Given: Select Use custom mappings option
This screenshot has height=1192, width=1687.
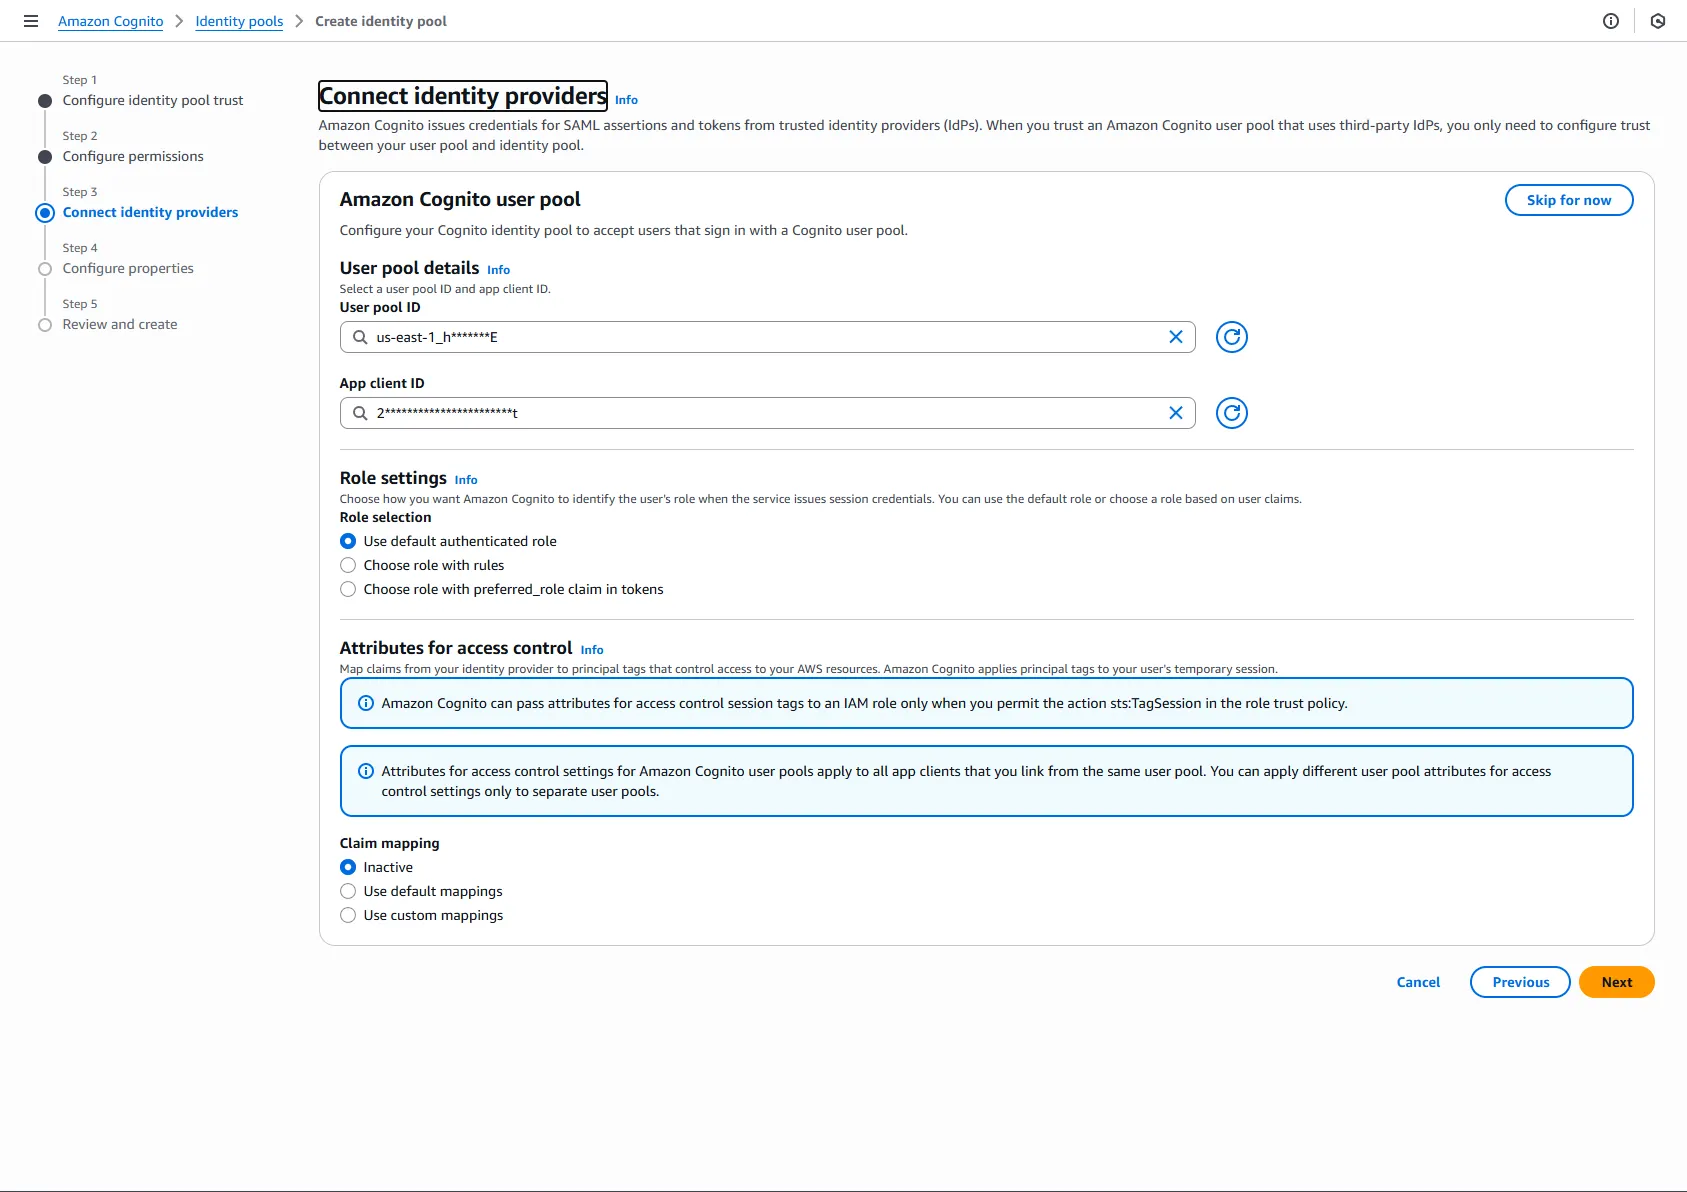Looking at the screenshot, I should click(x=348, y=915).
